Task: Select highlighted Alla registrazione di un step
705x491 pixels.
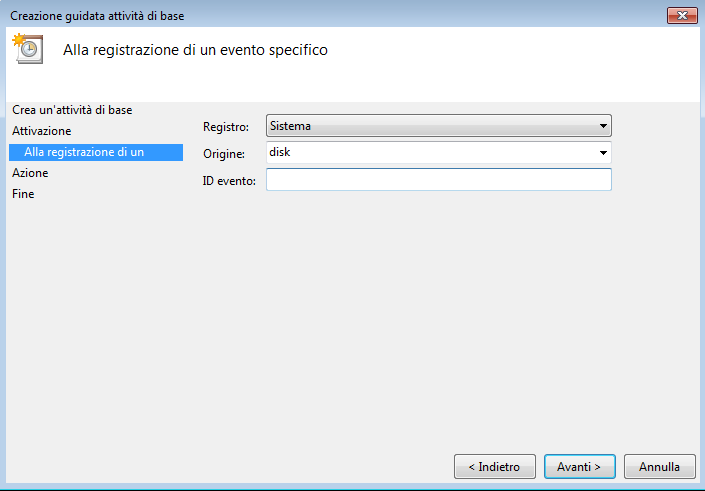Action: tap(96, 152)
